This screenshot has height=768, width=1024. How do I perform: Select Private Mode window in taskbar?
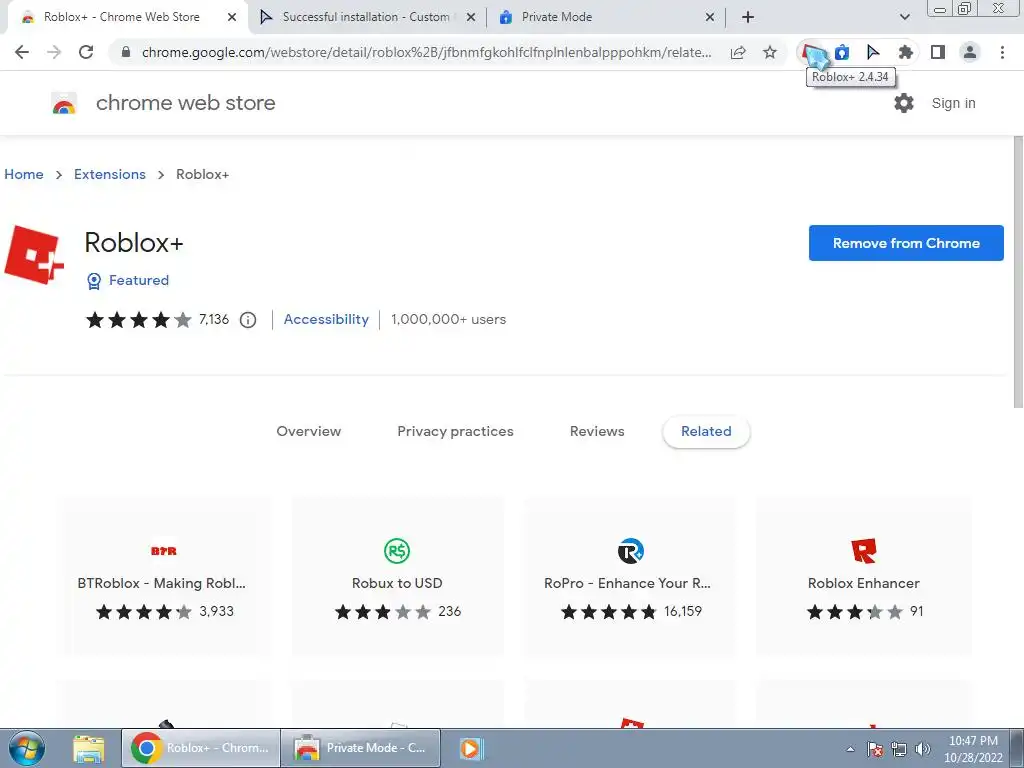(x=361, y=748)
